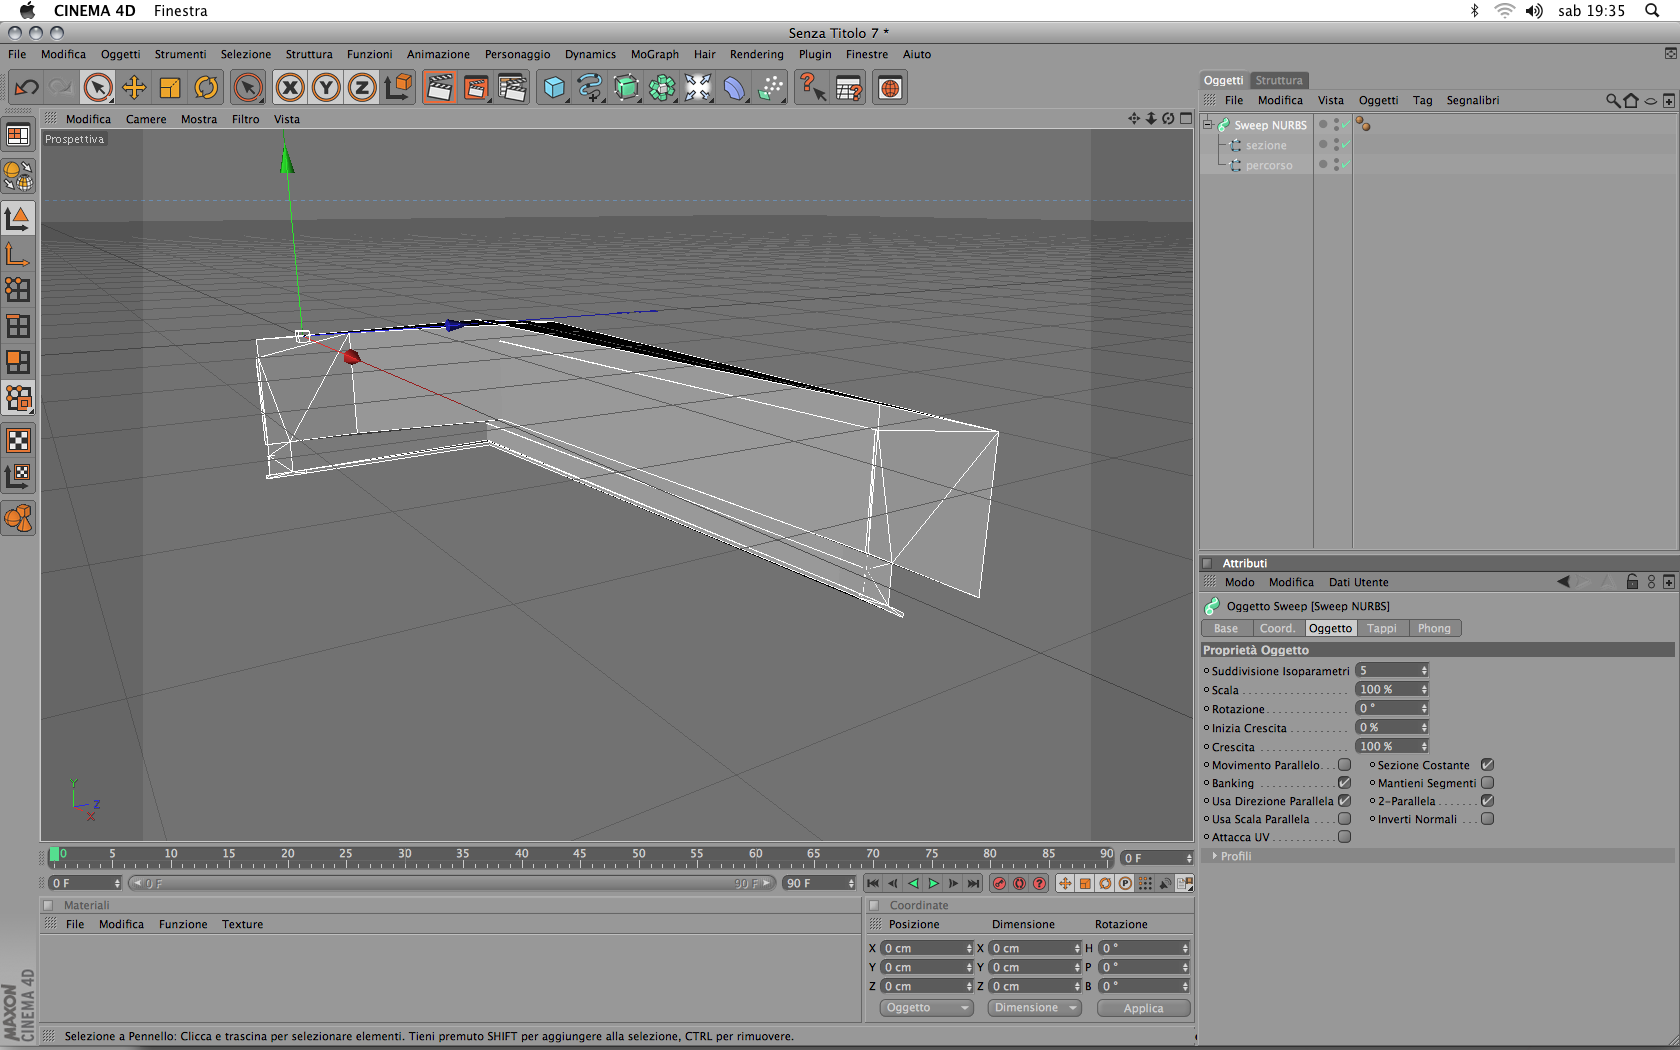1680x1050 pixels.
Task: Open viewport Camere menu
Action: 146,119
